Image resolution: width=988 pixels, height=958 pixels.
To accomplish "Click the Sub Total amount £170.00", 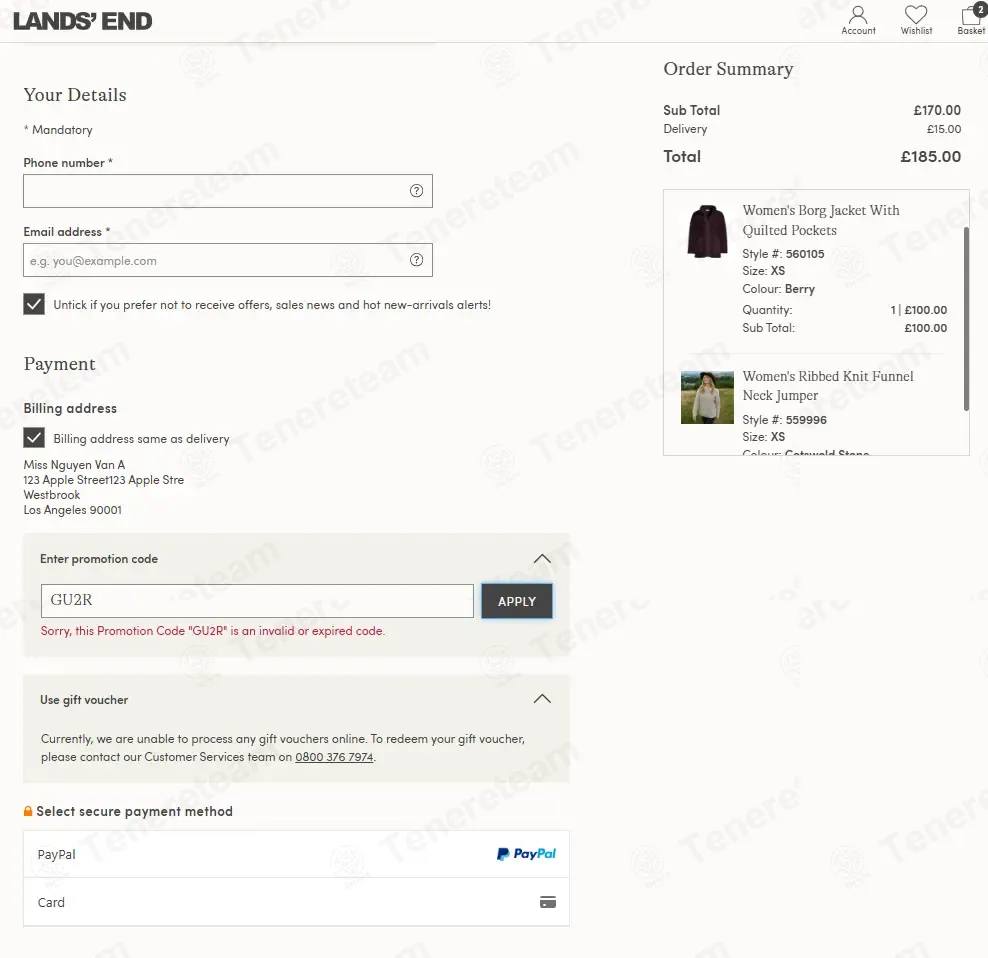I will tap(937, 110).
